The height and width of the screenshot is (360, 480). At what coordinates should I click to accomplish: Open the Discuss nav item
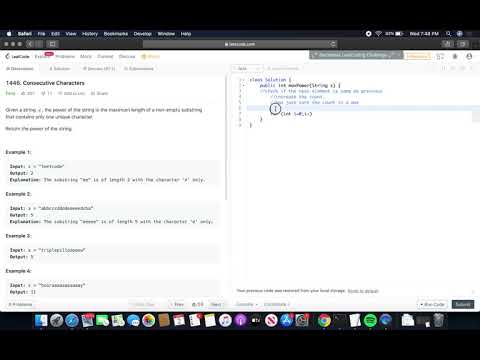point(127,56)
